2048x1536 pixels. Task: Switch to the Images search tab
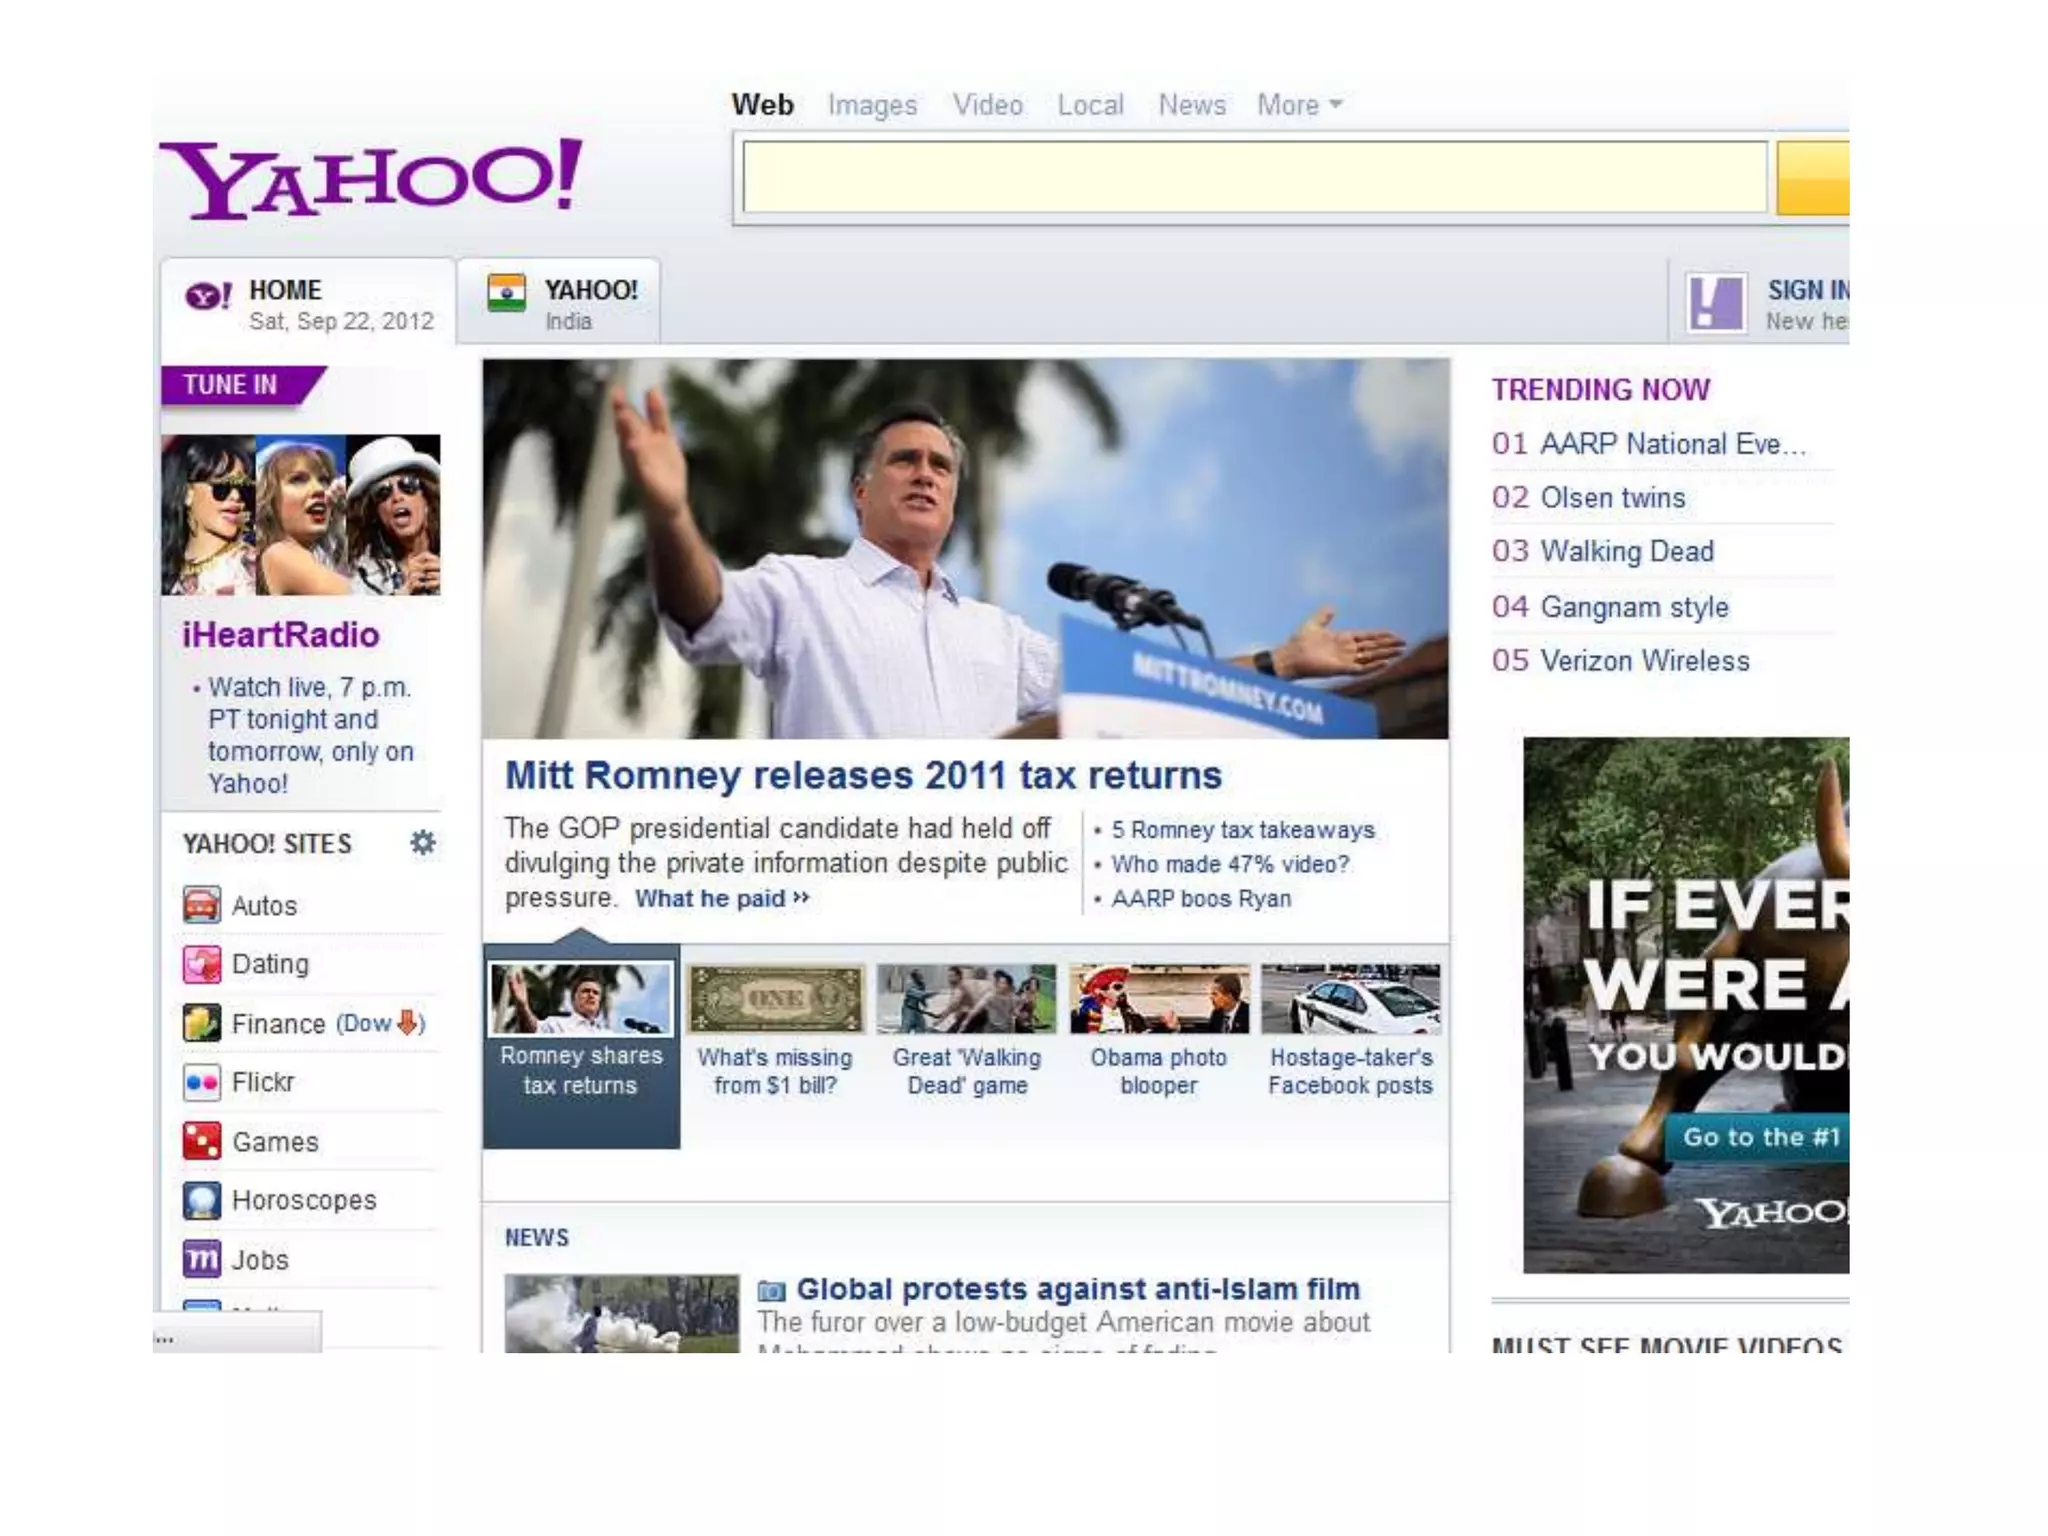(872, 105)
